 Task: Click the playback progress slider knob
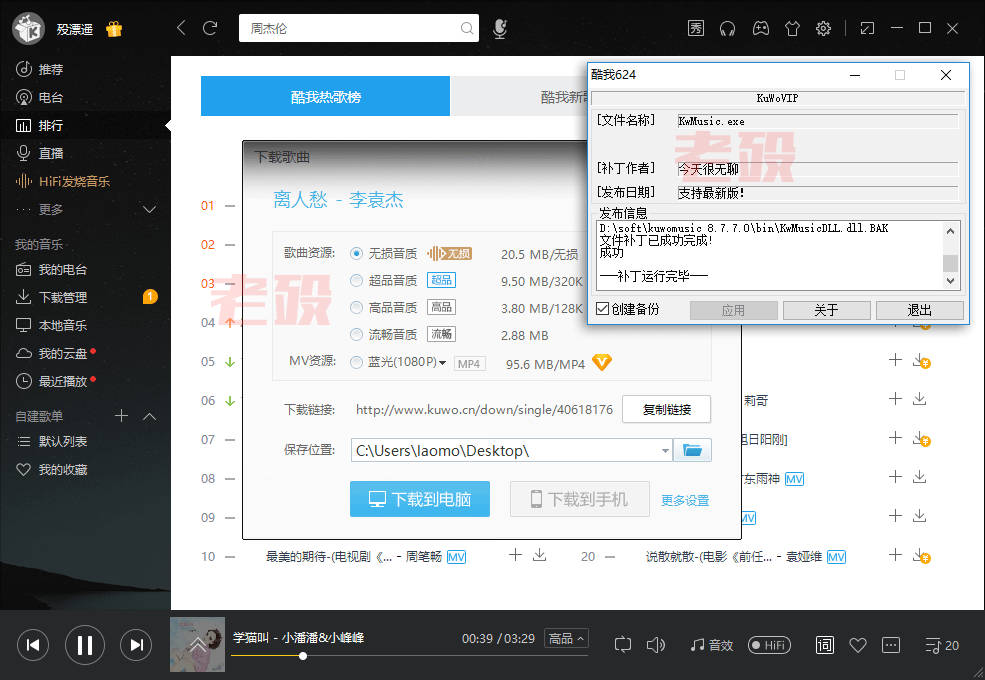pyautogui.click(x=303, y=656)
